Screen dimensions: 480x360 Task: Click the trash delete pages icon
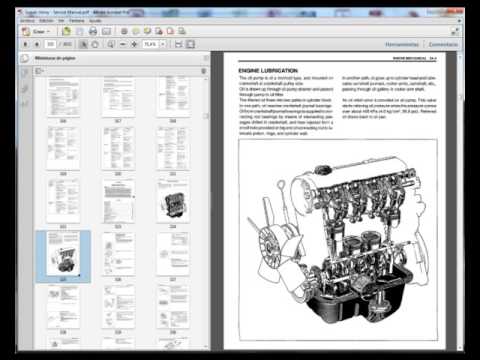[204, 71]
